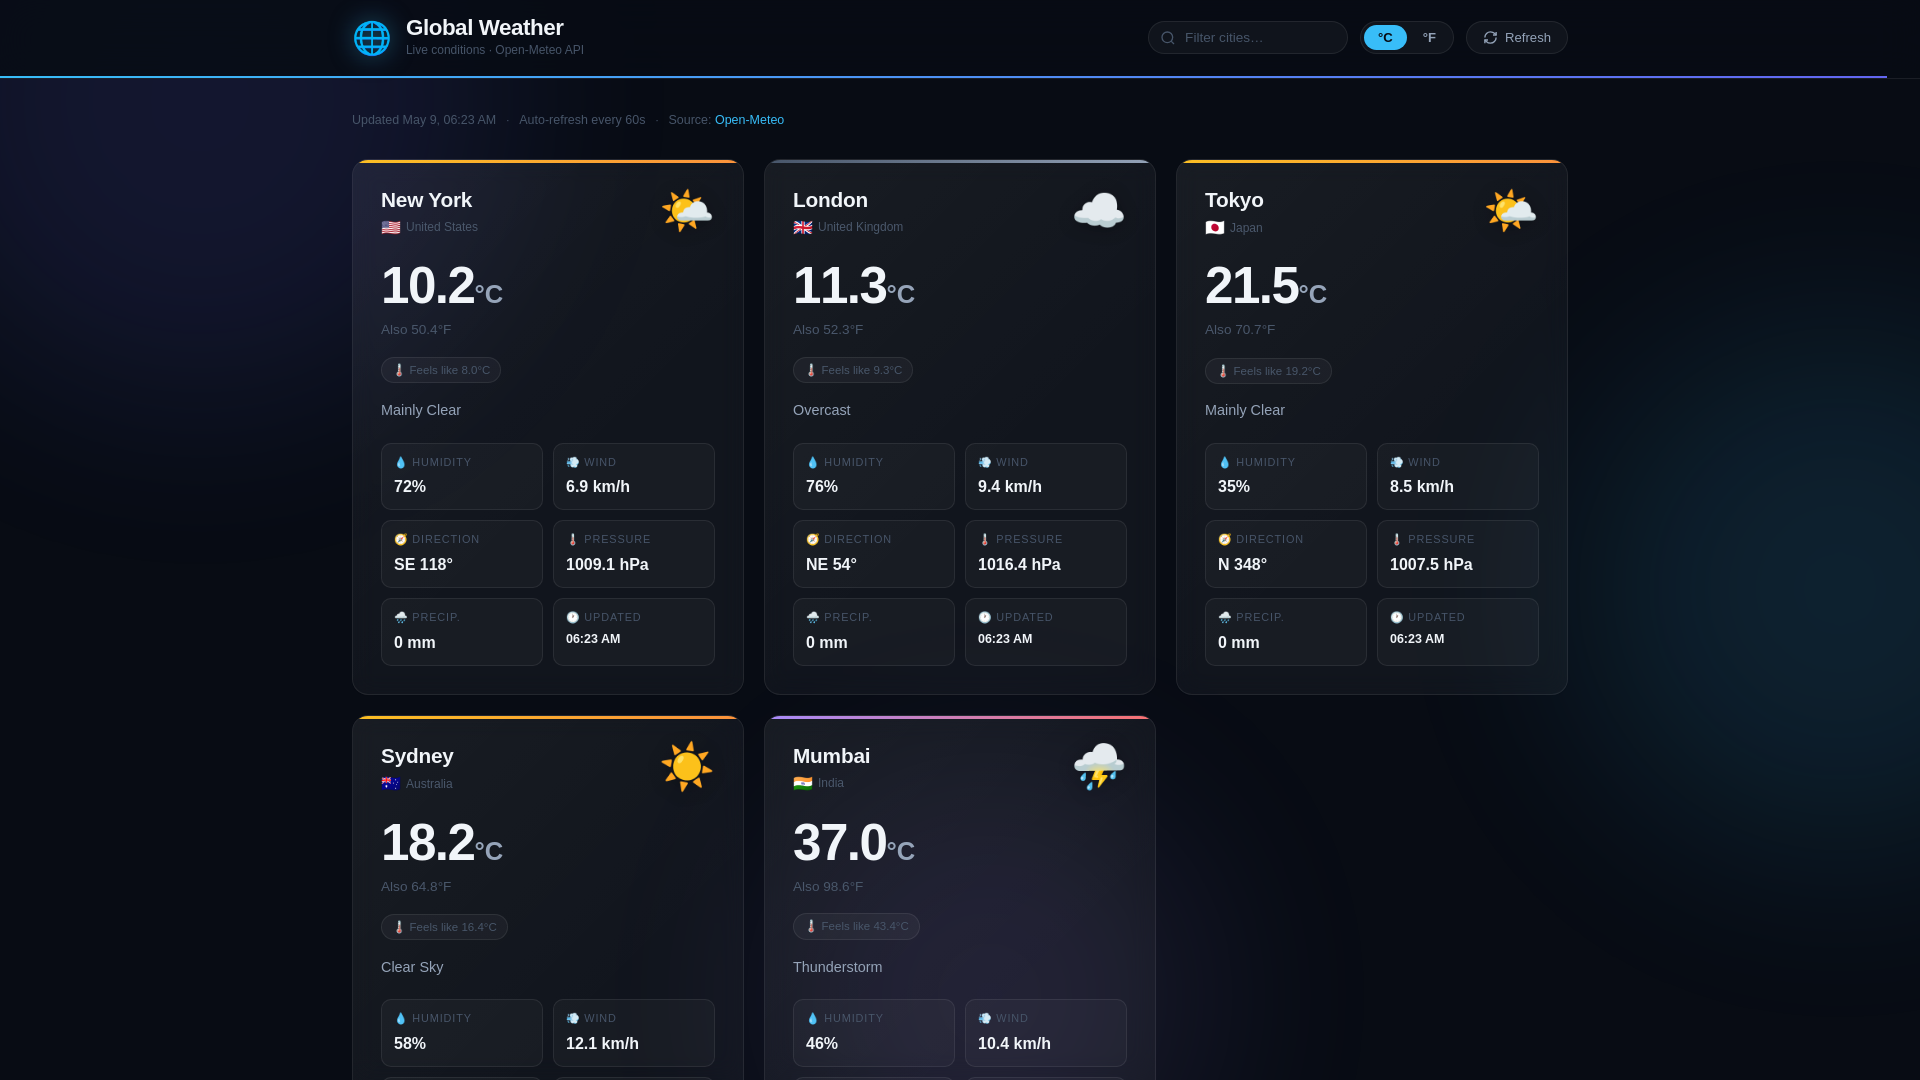Click New York humidity droplet icon
Screen dimensions: 1920x1080
click(x=401, y=463)
